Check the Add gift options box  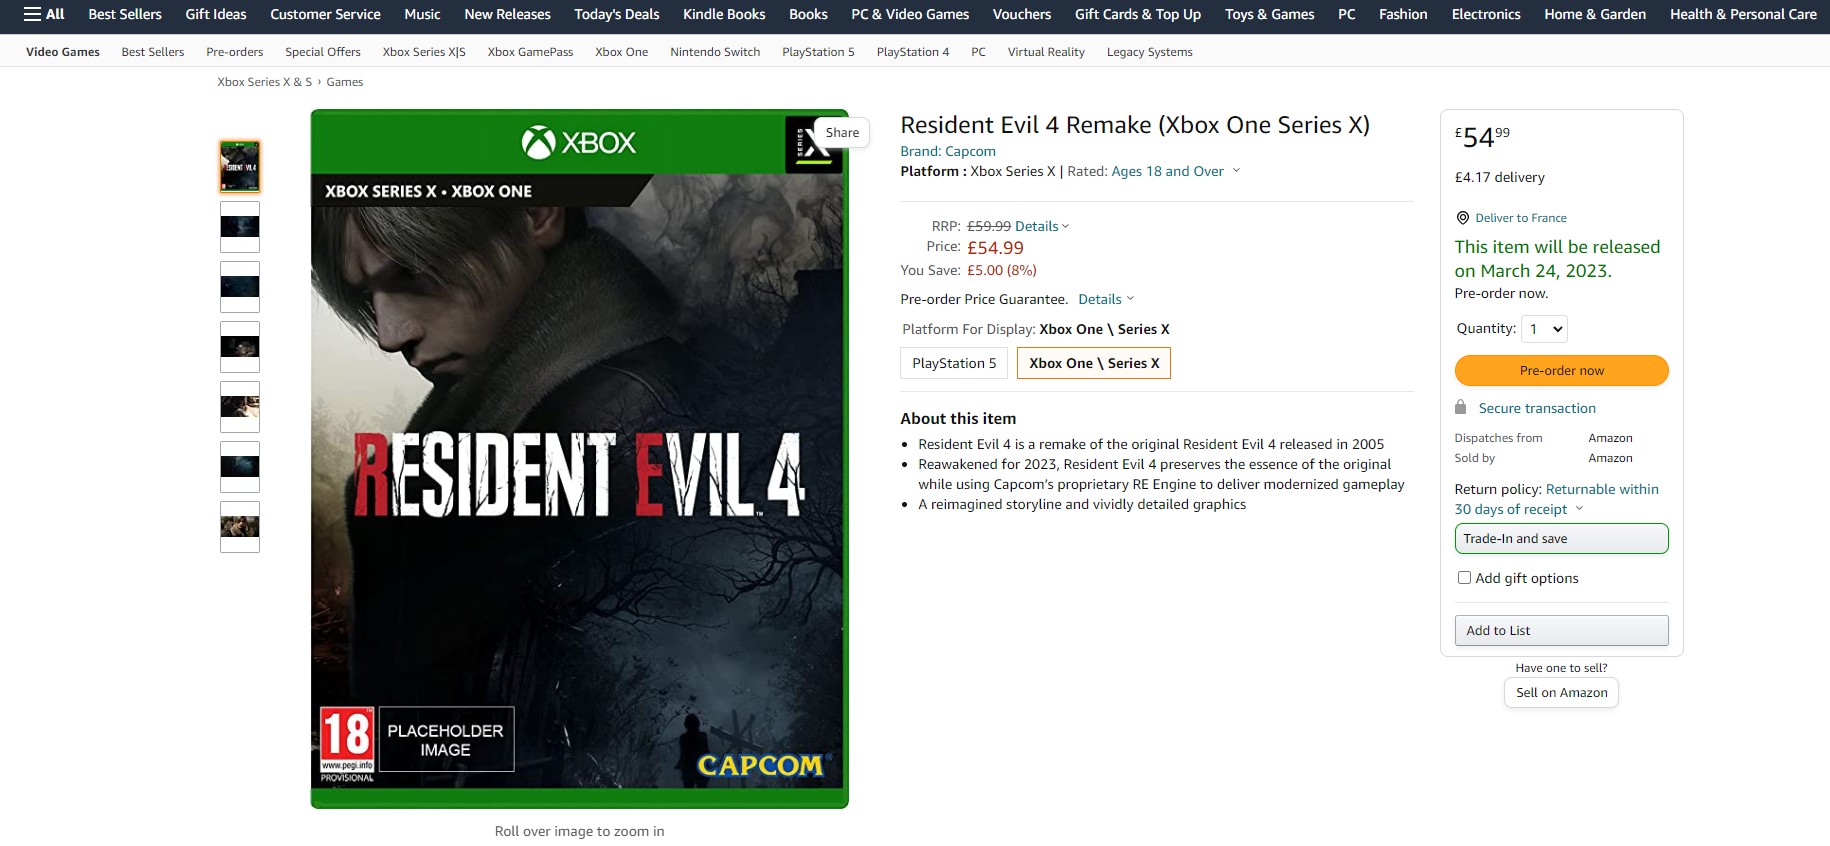click(1464, 577)
